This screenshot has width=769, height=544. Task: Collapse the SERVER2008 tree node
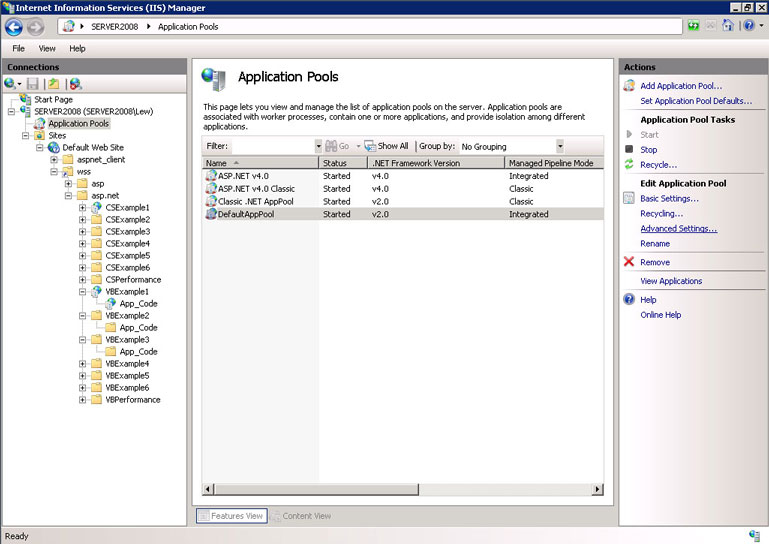tap(12, 112)
